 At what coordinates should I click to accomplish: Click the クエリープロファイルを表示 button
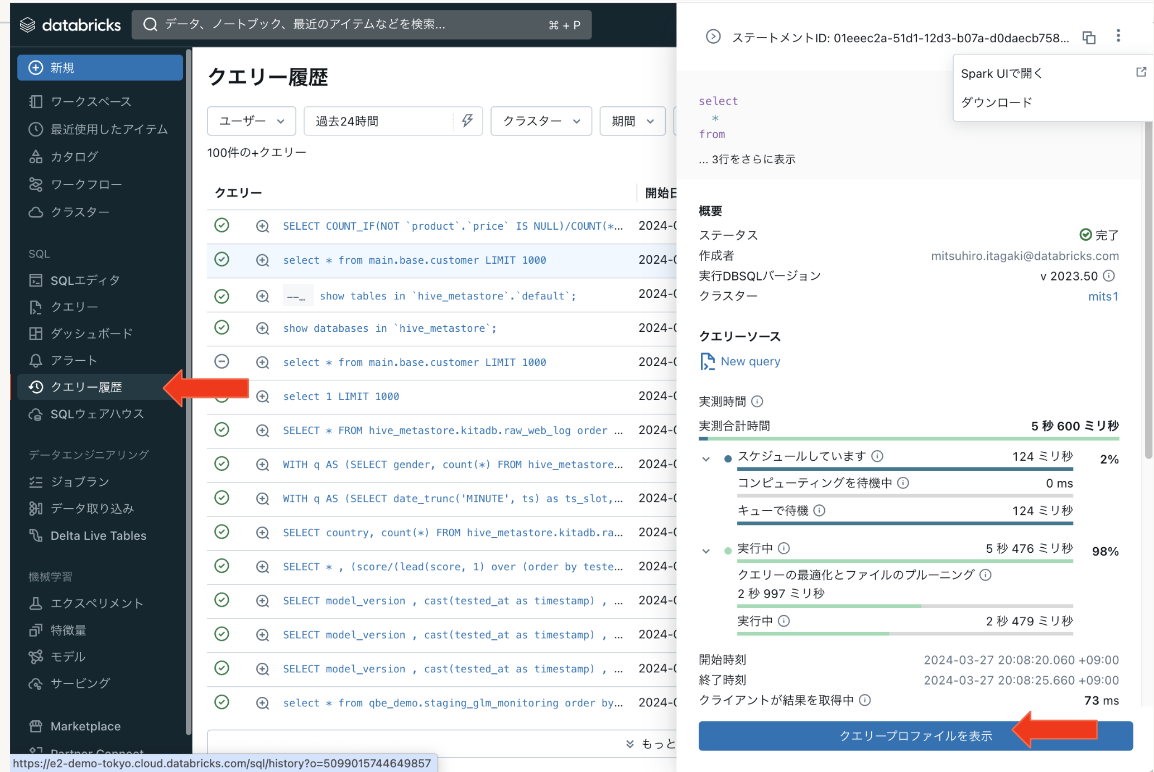pos(915,735)
